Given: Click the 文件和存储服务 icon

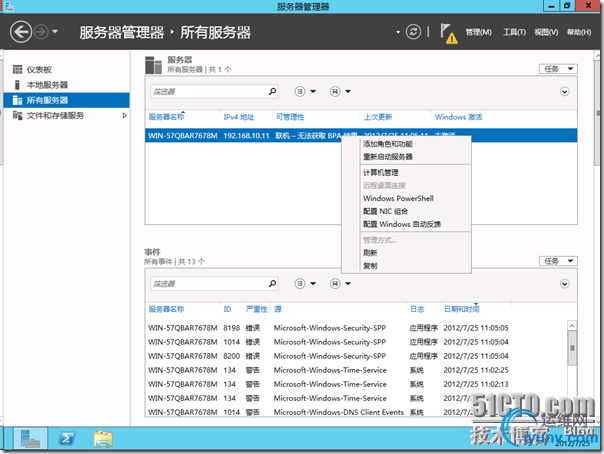Looking at the screenshot, I should [x=17, y=116].
